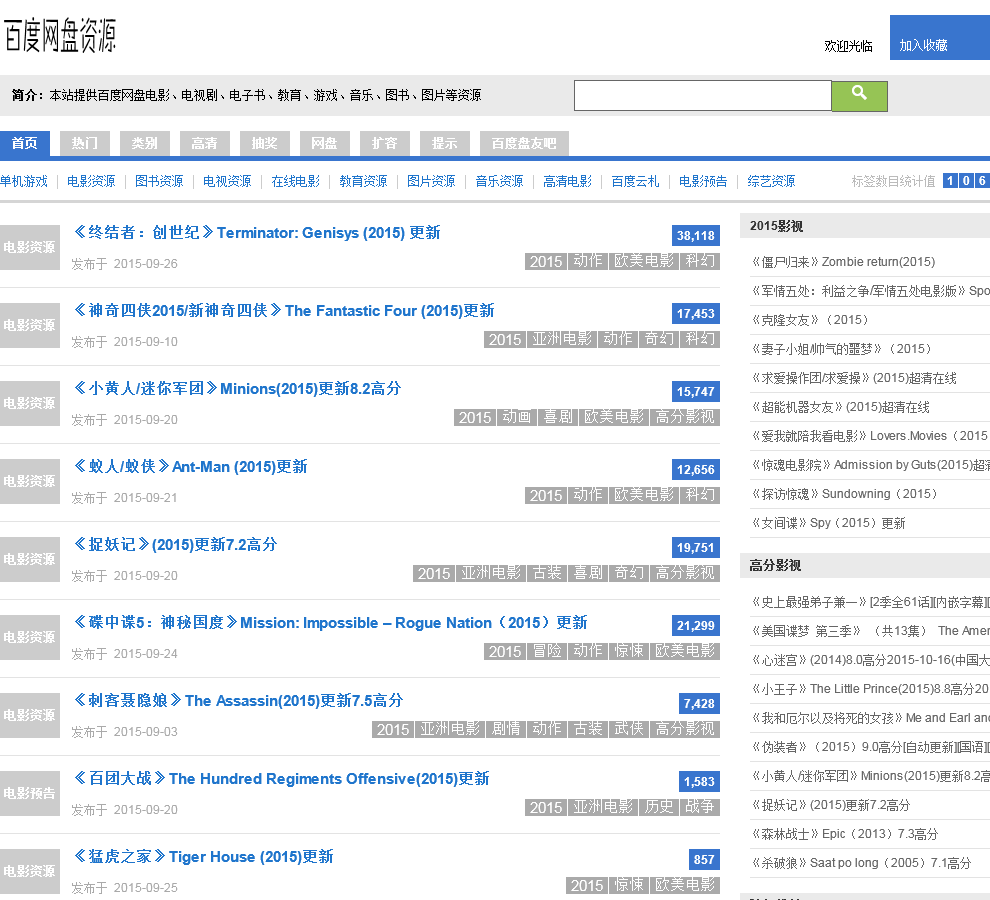Open the Minions(2015) post title
This screenshot has width=990, height=900.
(x=237, y=388)
